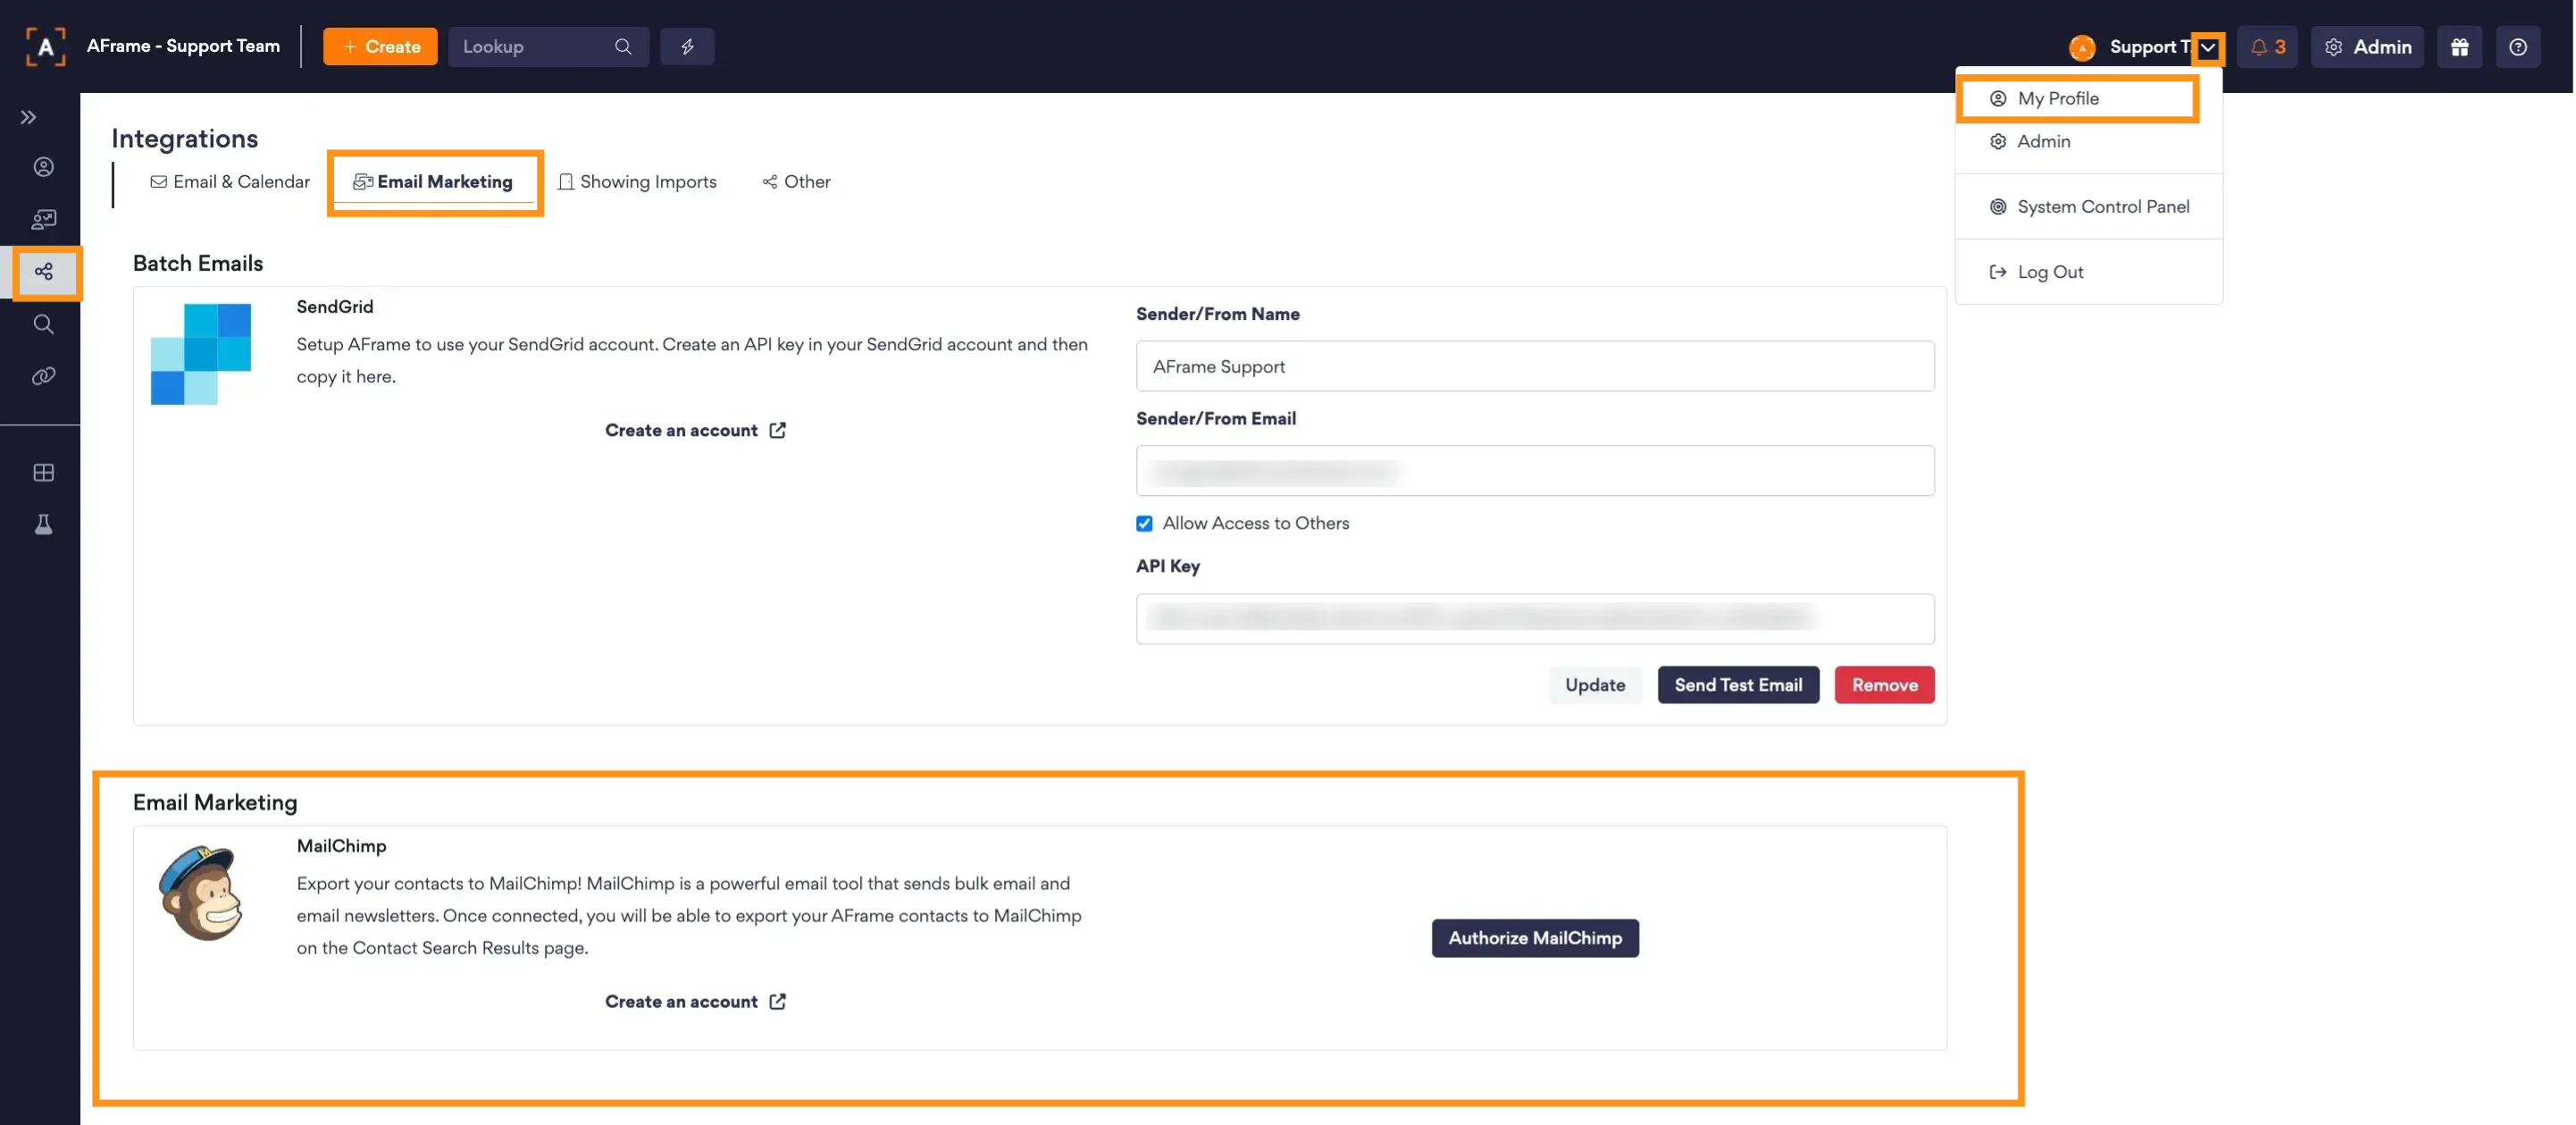
Task: Click the contacts person icon in sidebar
Action: tap(43, 167)
